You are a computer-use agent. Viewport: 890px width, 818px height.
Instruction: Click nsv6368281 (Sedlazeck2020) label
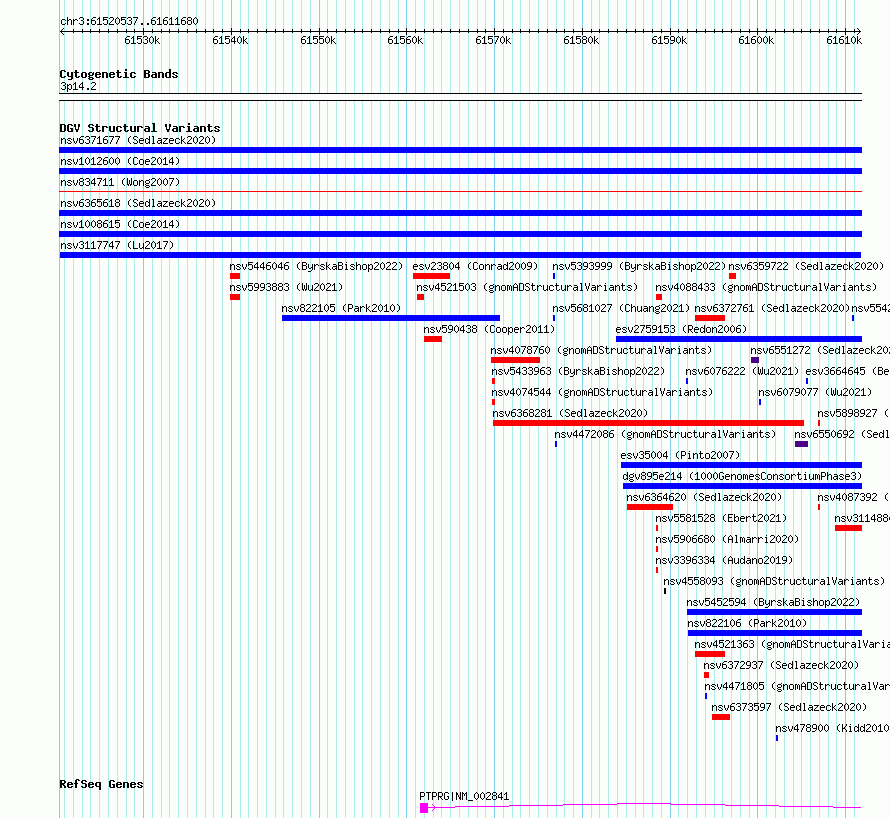570,413
